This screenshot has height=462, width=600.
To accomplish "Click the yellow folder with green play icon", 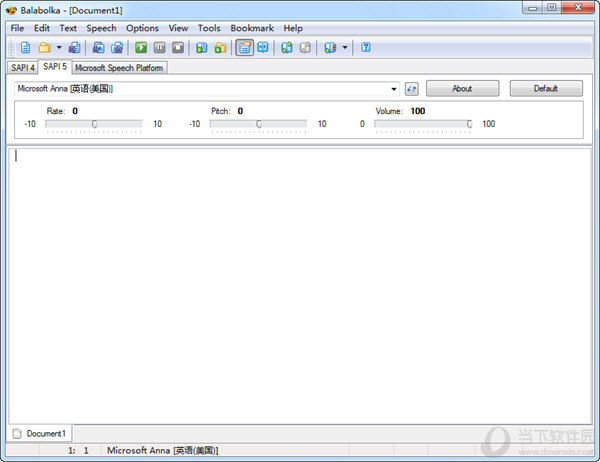I will coord(220,48).
